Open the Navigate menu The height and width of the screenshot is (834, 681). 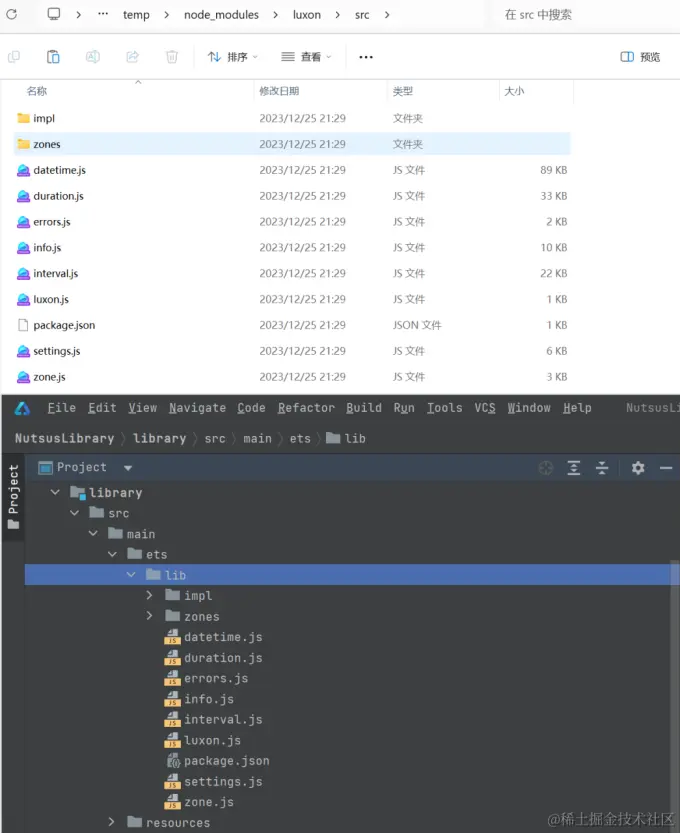(197, 408)
